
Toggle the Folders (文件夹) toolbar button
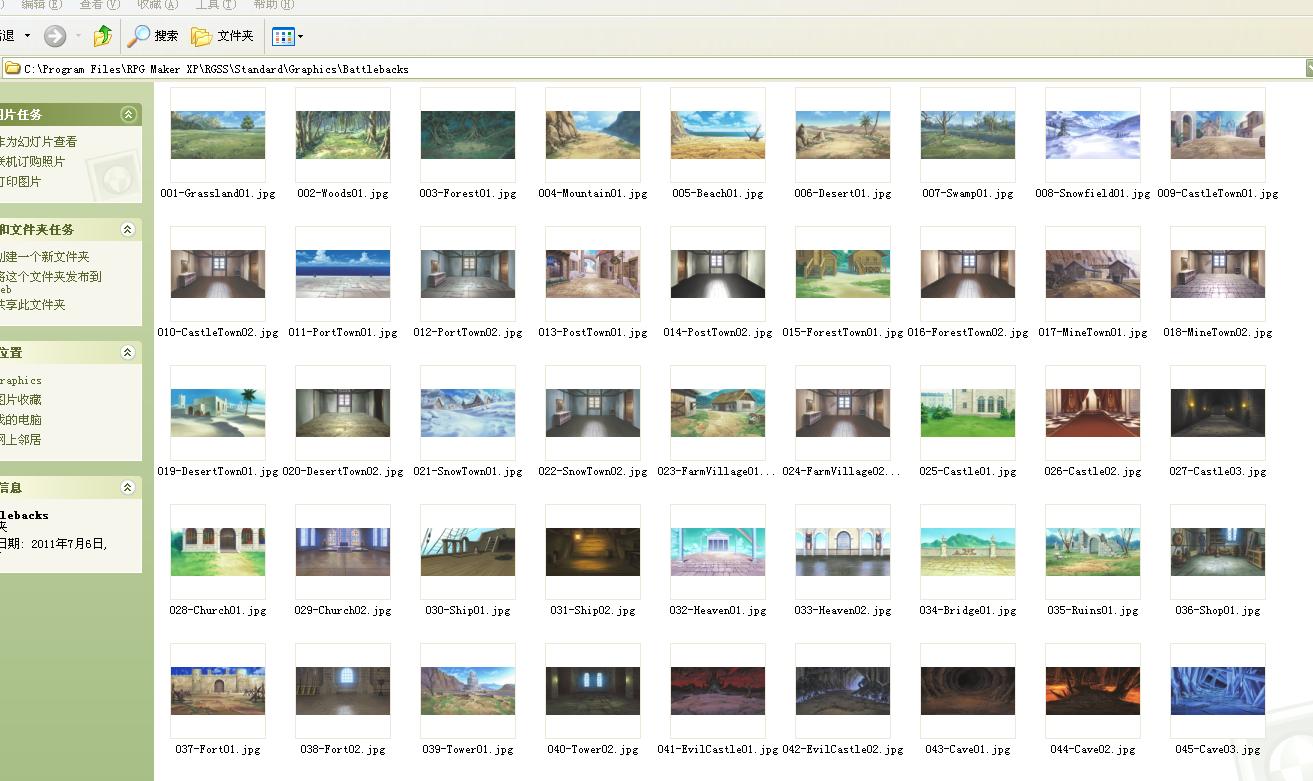(222, 36)
